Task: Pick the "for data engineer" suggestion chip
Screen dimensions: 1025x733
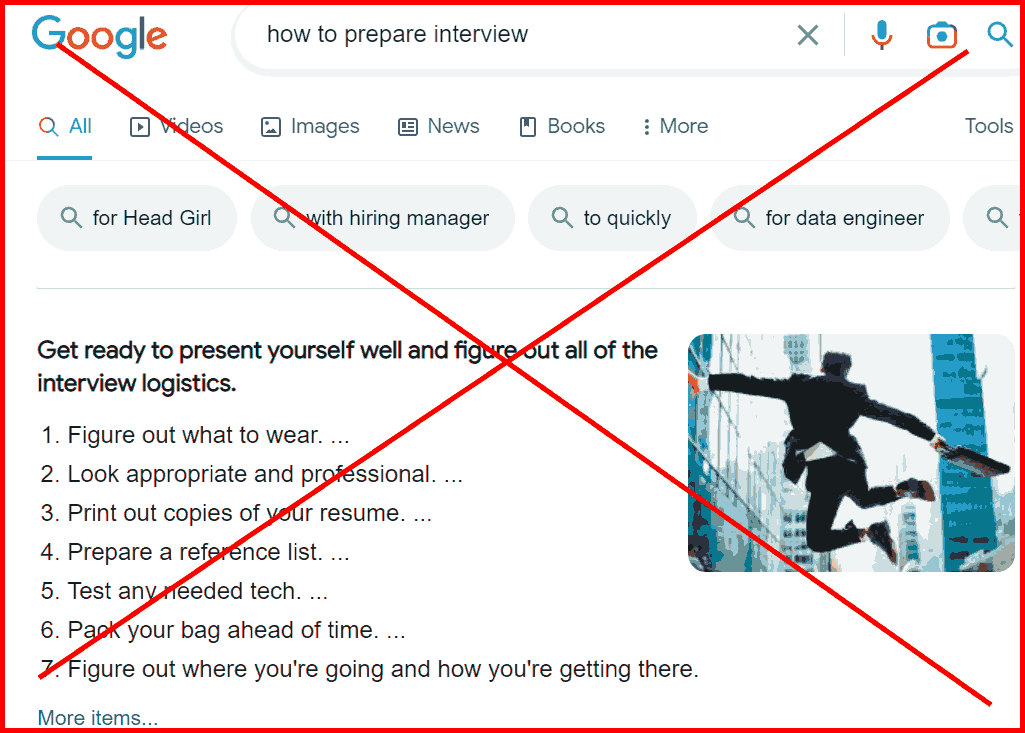Action: coord(830,218)
